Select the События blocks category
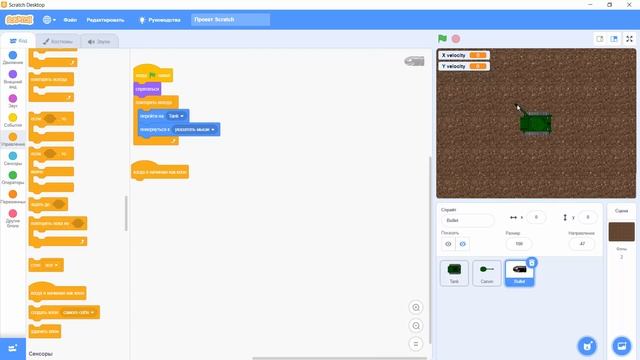This screenshot has width=640, height=360. coord(13,120)
